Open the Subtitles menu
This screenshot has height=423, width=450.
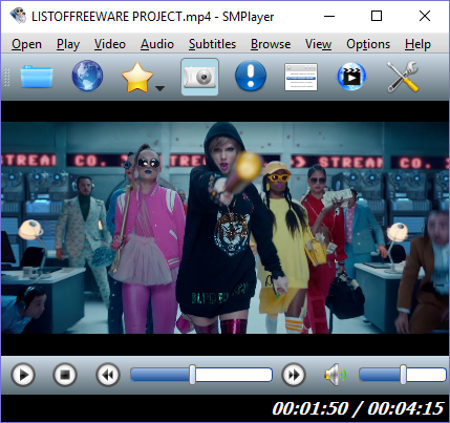212,44
